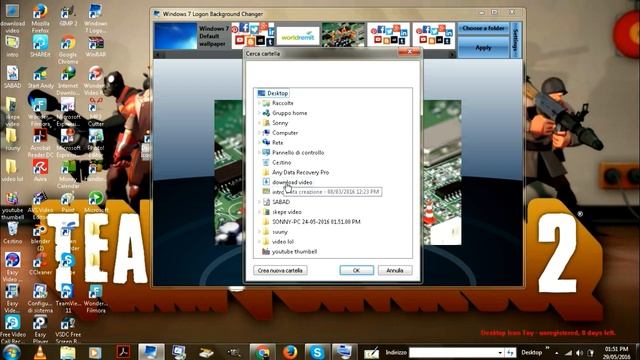The width and height of the screenshot is (640, 360).
Task: Select the worldremit wallpaper thumbnail
Action: pos(298,37)
